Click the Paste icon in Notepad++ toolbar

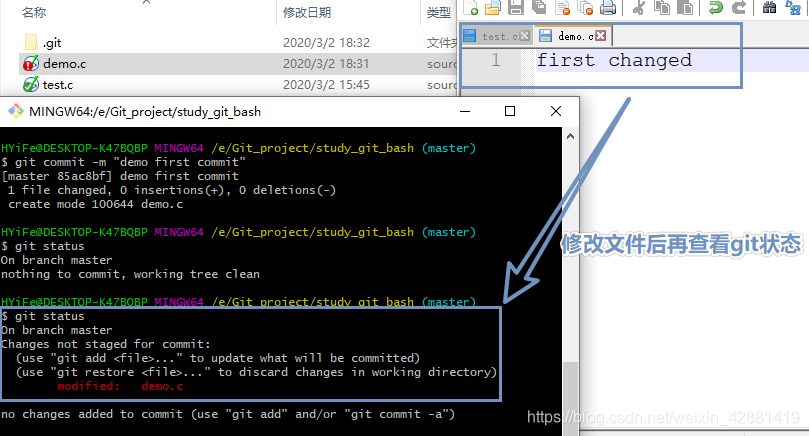[685, 7]
